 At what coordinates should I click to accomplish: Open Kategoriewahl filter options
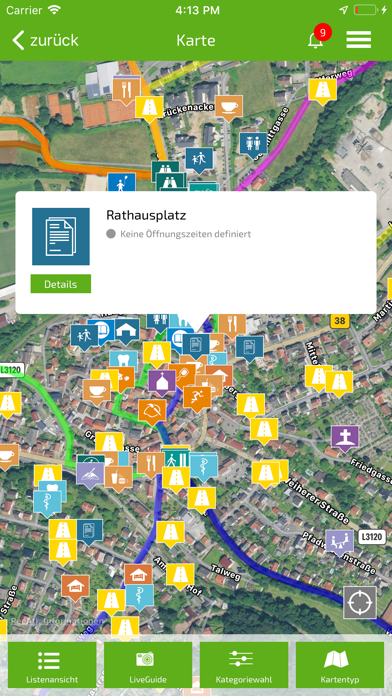click(244, 664)
